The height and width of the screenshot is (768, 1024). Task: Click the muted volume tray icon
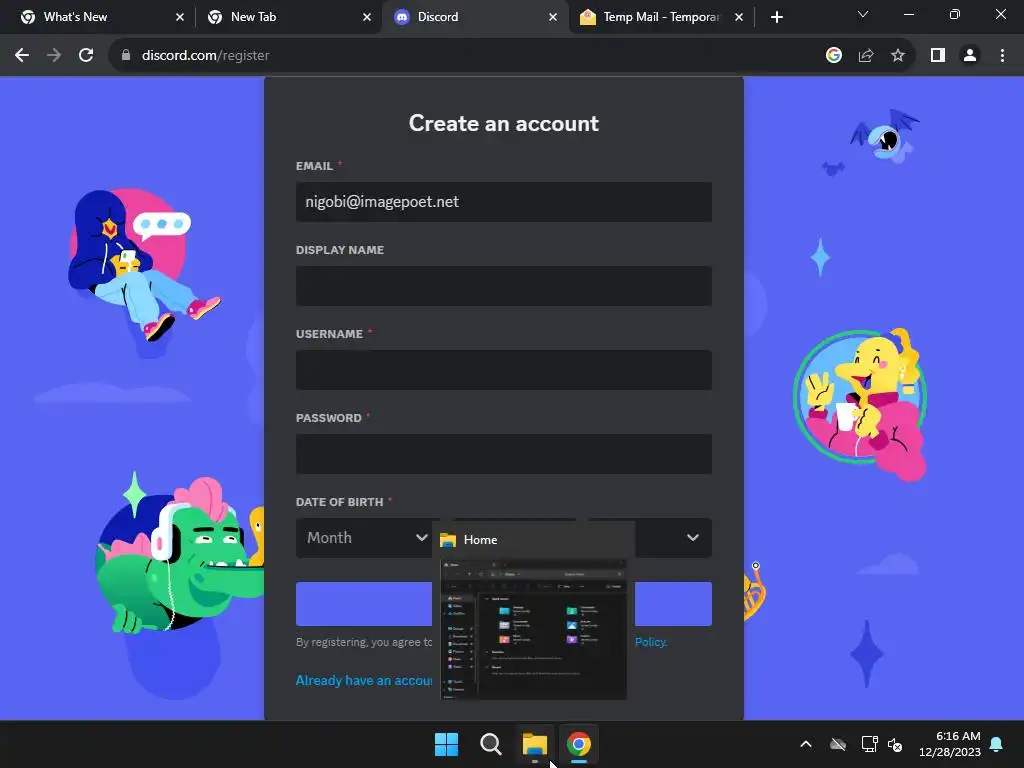(895, 744)
